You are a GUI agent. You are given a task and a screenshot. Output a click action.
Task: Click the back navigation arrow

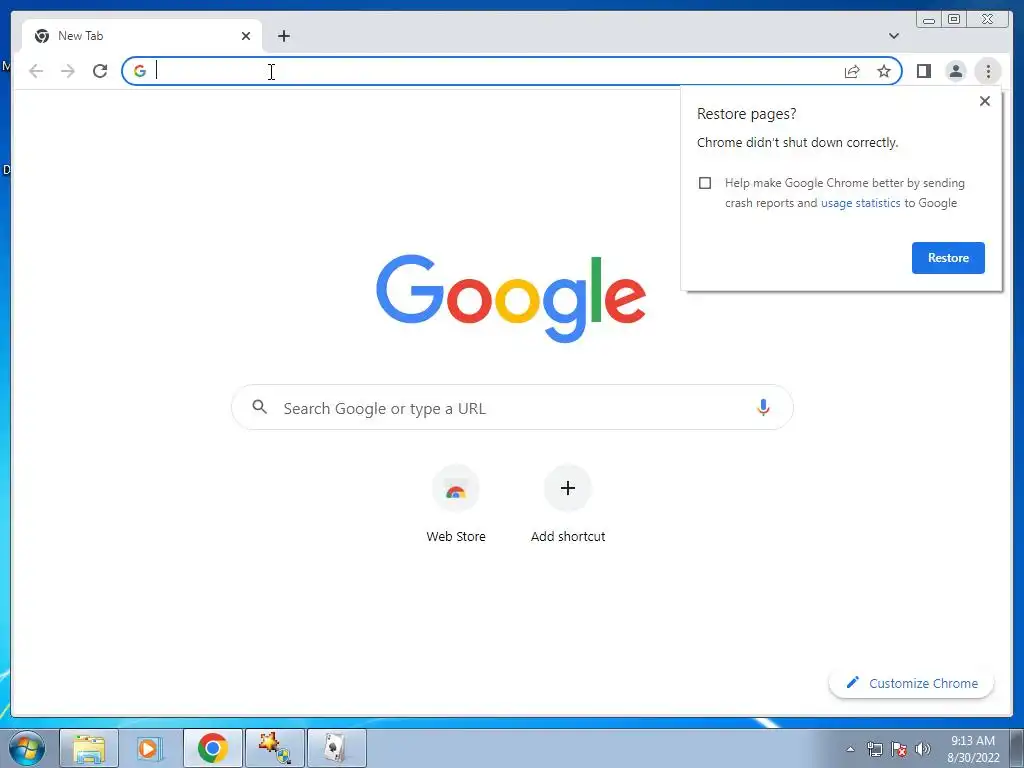coord(36,71)
